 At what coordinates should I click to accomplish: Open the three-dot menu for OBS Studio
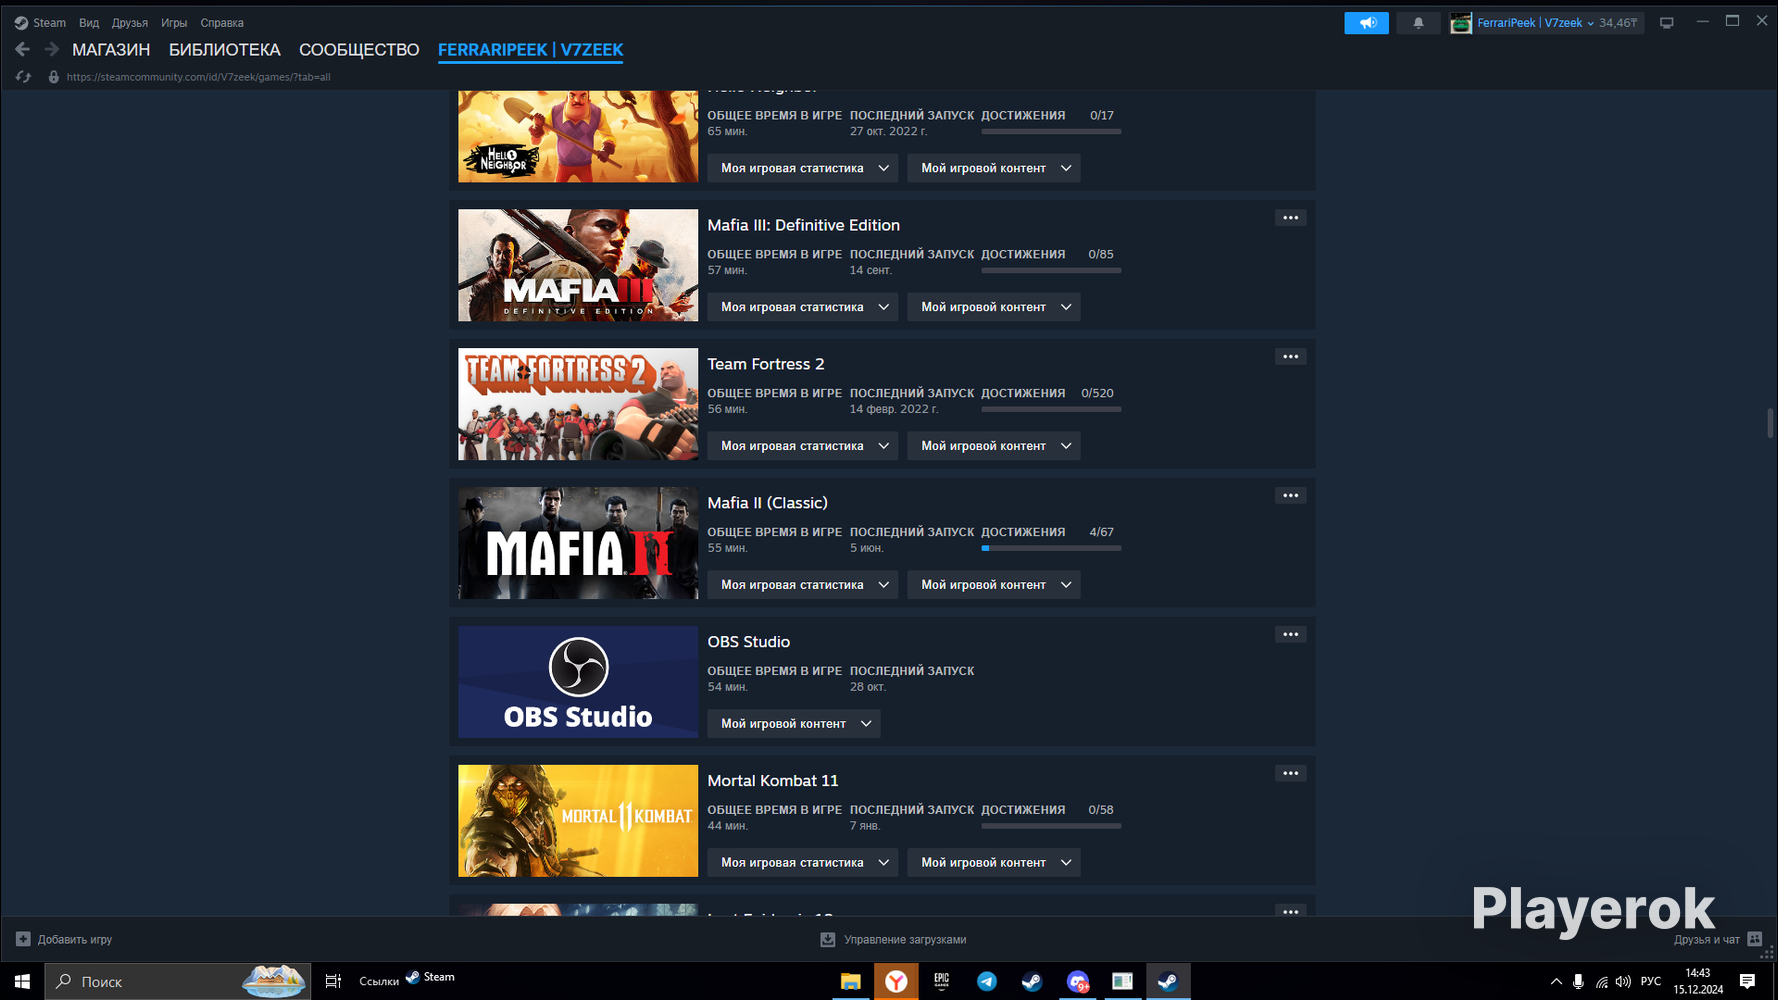click(1291, 635)
